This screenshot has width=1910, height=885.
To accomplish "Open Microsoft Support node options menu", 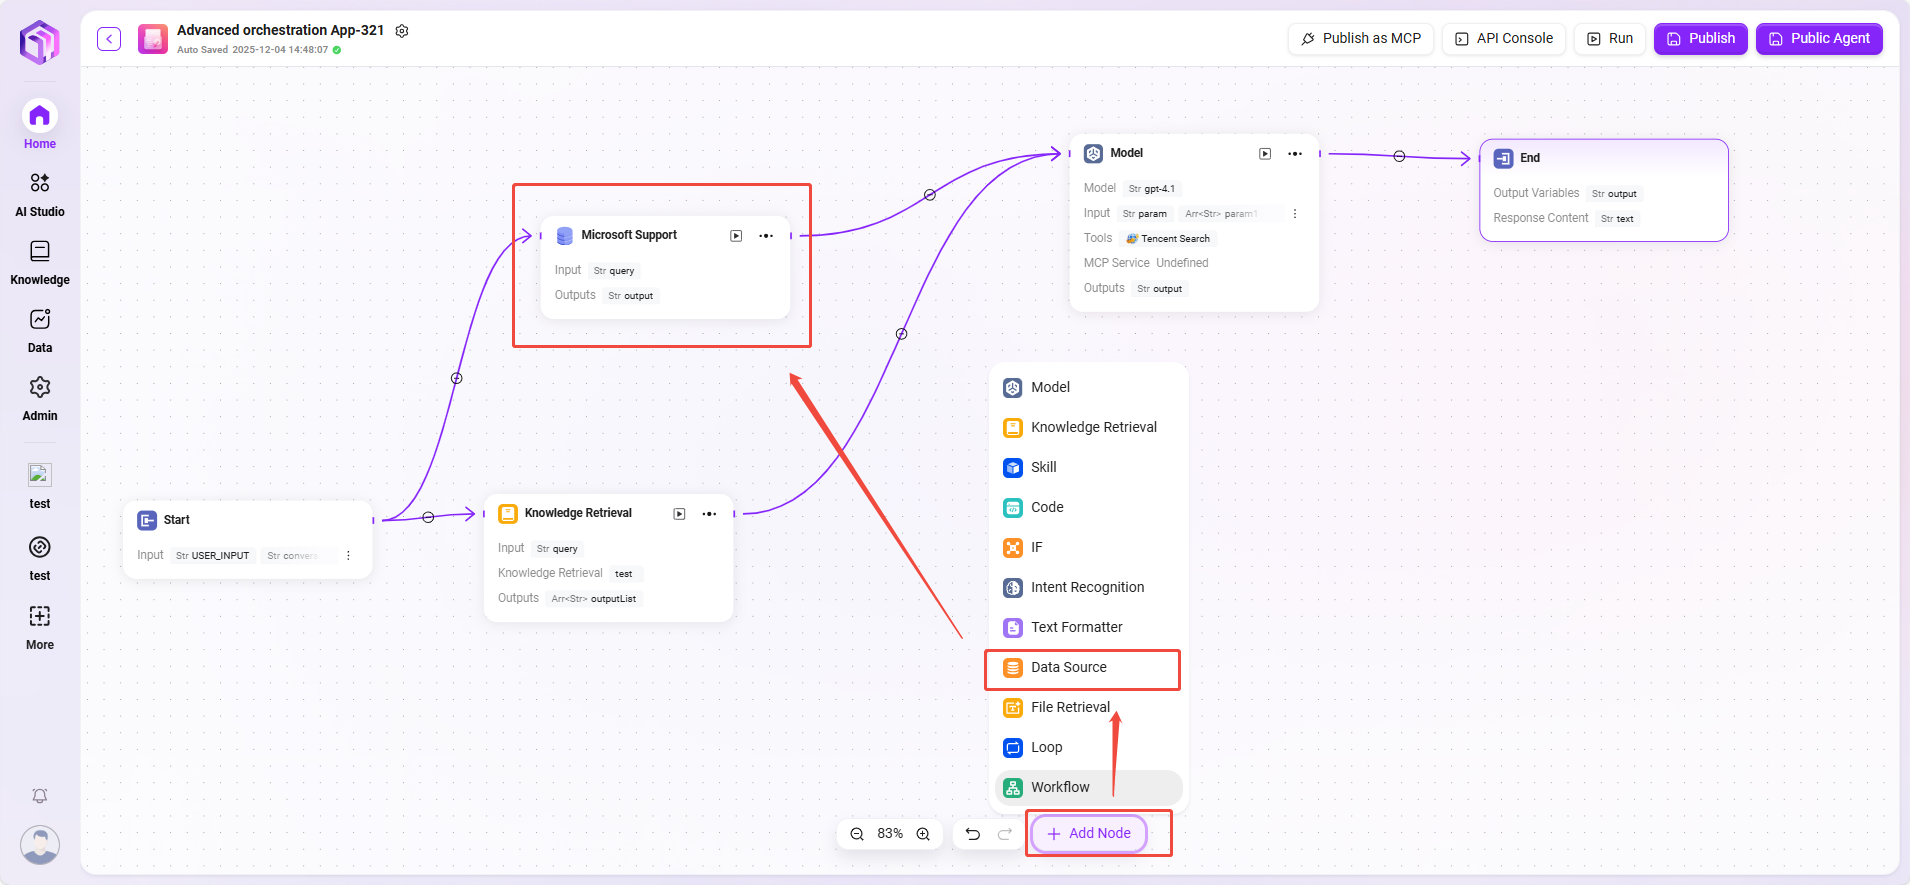I will pos(766,236).
